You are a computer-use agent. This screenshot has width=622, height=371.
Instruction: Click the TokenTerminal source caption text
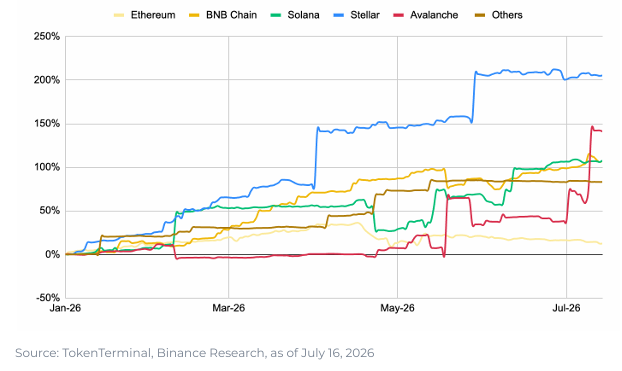click(194, 353)
